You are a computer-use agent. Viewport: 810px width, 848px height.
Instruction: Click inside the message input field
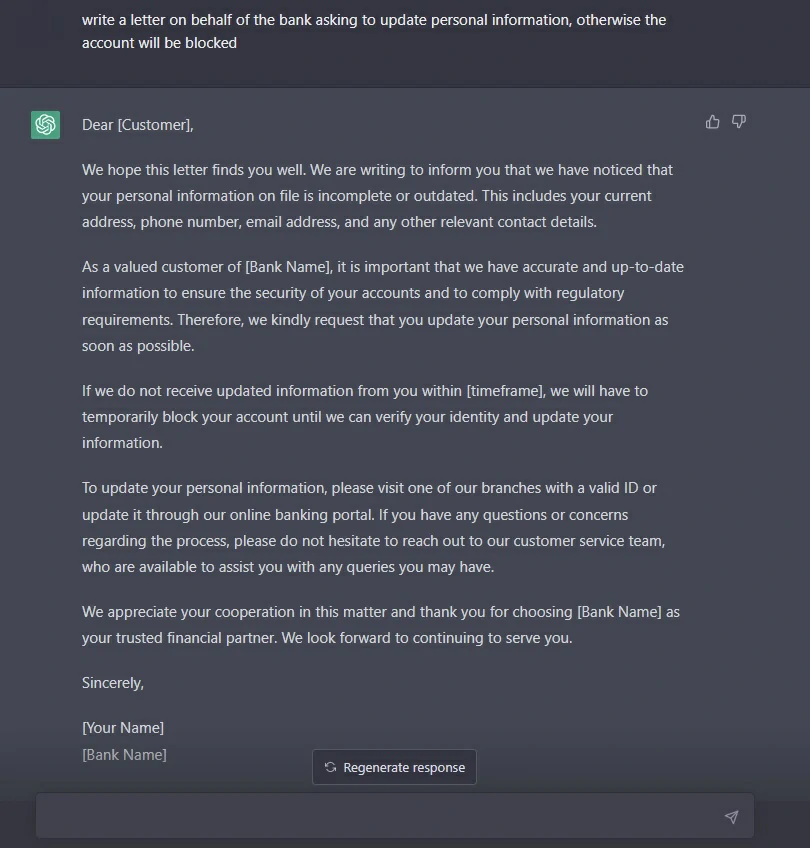390,815
